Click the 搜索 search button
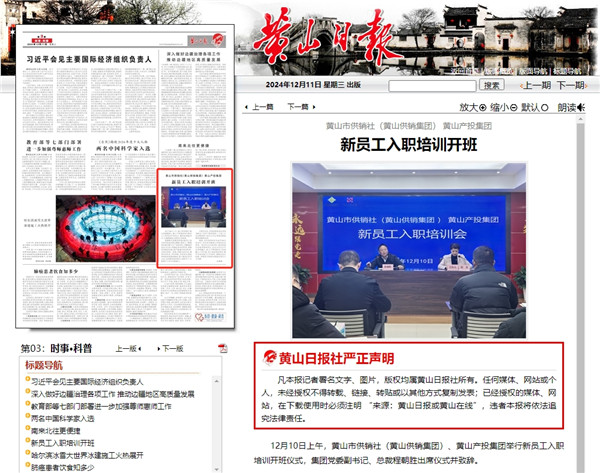 pyautogui.click(x=491, y=85)
